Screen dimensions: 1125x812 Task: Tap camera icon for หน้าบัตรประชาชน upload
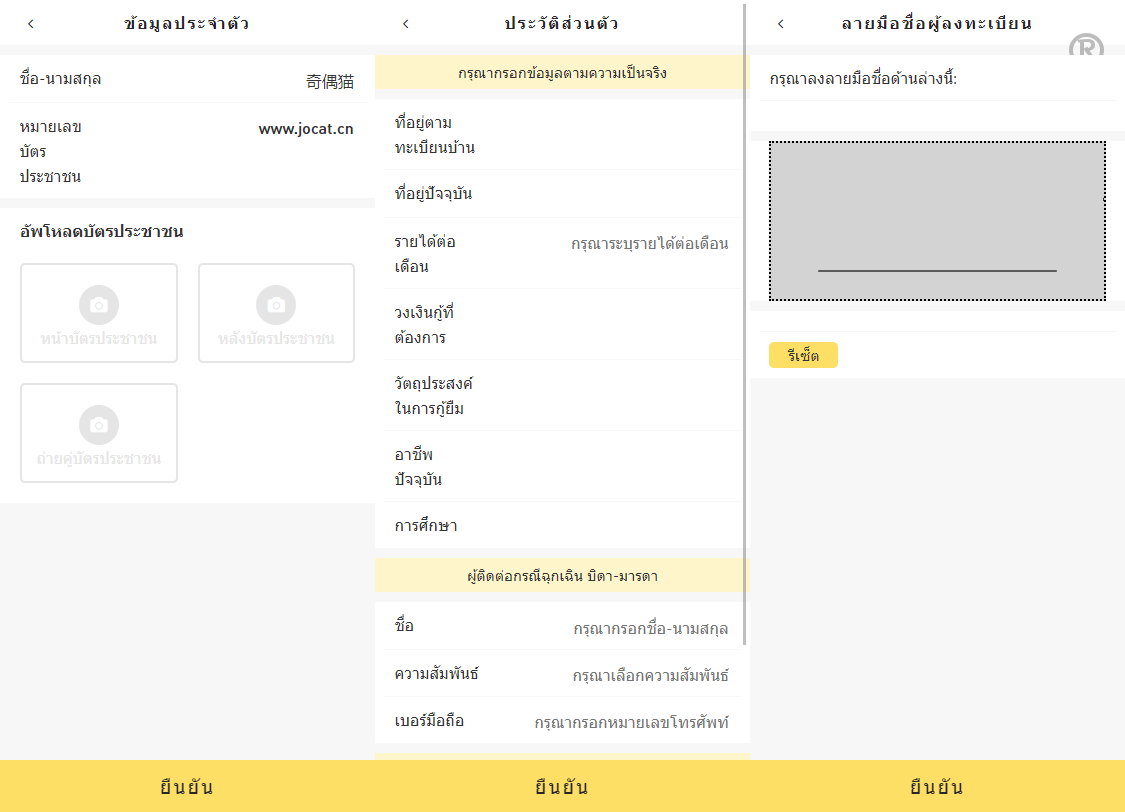click(99, 305)
